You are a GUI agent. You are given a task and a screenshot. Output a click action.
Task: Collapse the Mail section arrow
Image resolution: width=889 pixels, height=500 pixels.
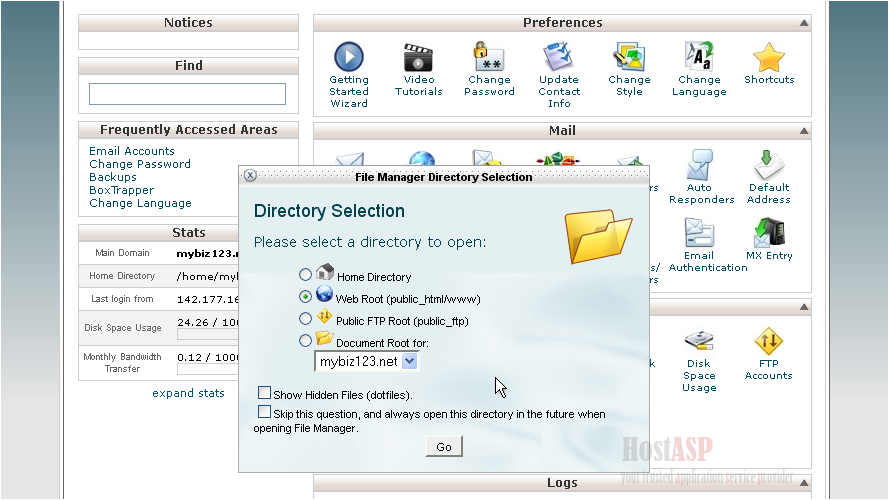tap(803, 131)
